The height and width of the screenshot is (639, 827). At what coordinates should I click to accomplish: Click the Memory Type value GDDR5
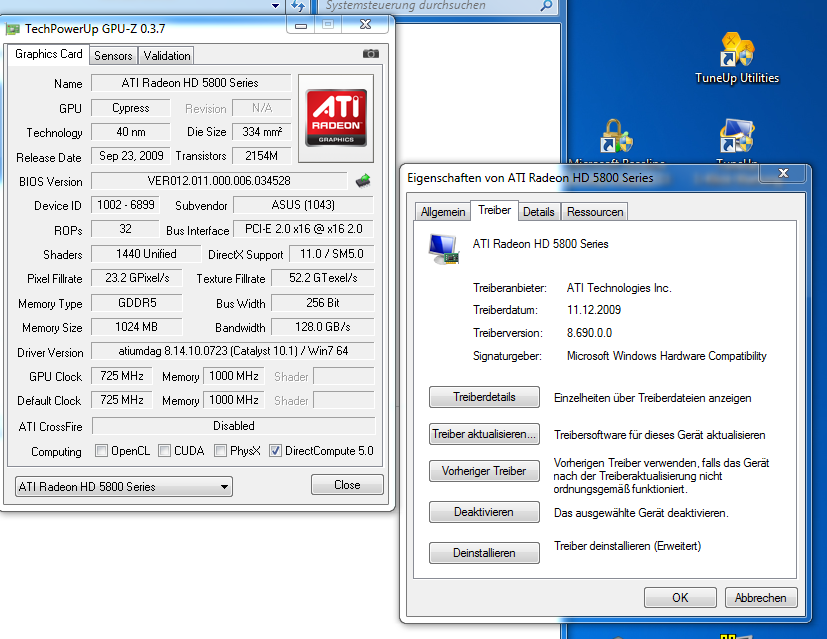tap(137, 303)
